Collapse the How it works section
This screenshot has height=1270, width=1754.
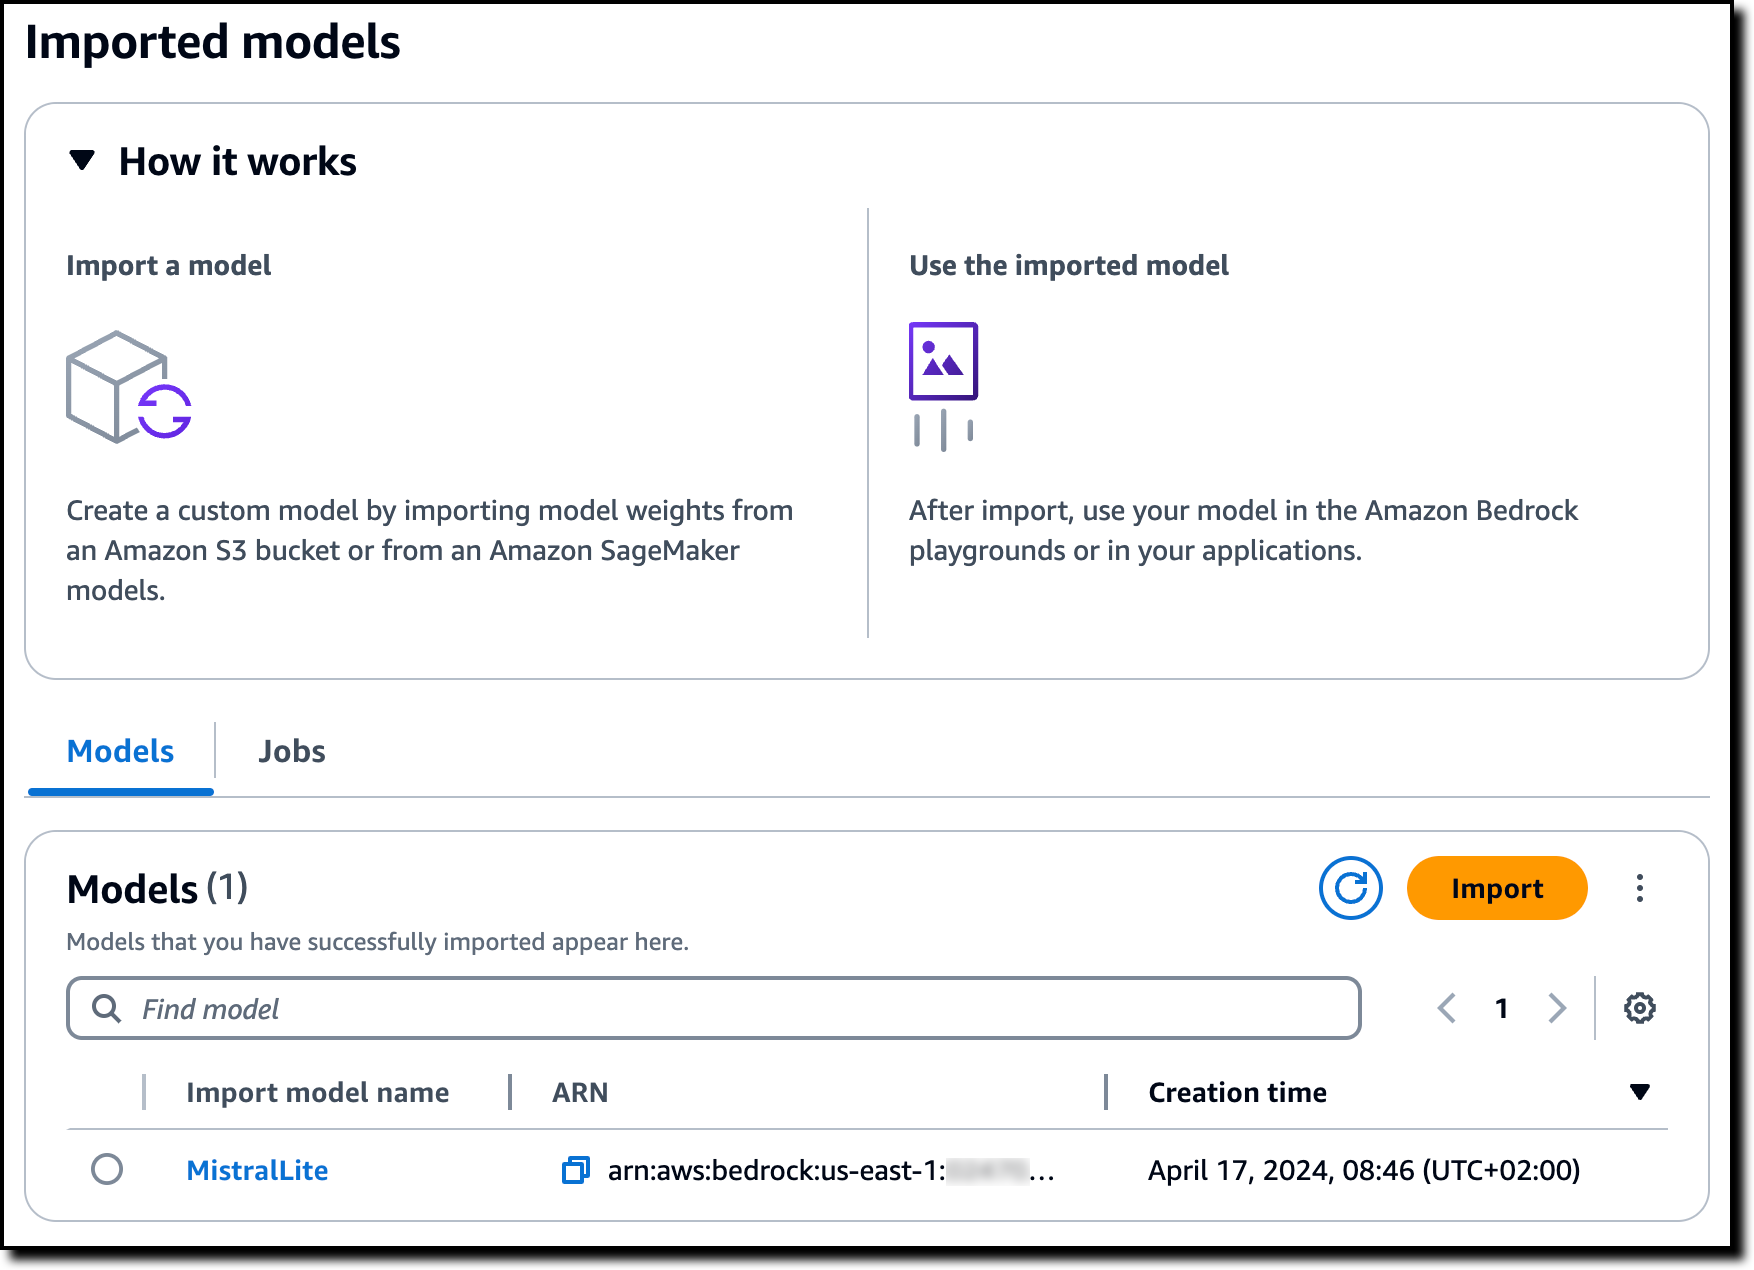pyautogui.click(x=84, y=159)
